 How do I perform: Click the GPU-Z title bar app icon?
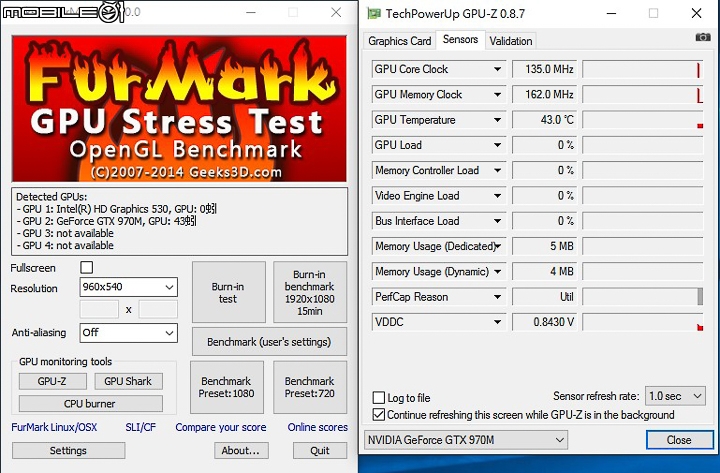(374, 13)
